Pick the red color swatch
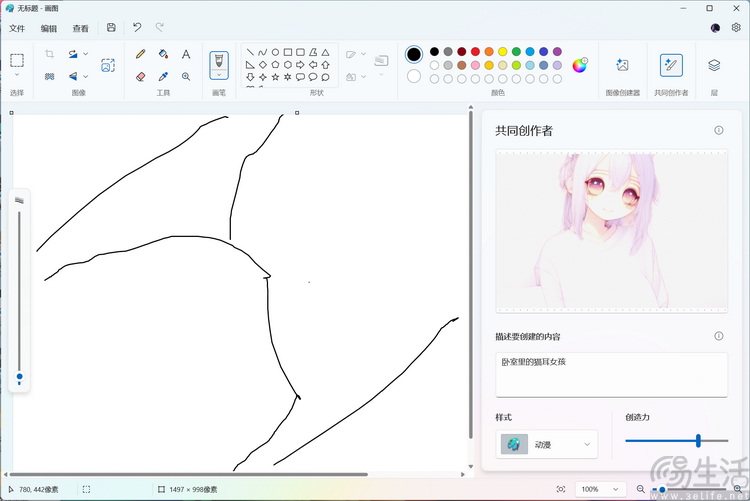Viewport: 750px width, 501px height. (x=475, y=51)
